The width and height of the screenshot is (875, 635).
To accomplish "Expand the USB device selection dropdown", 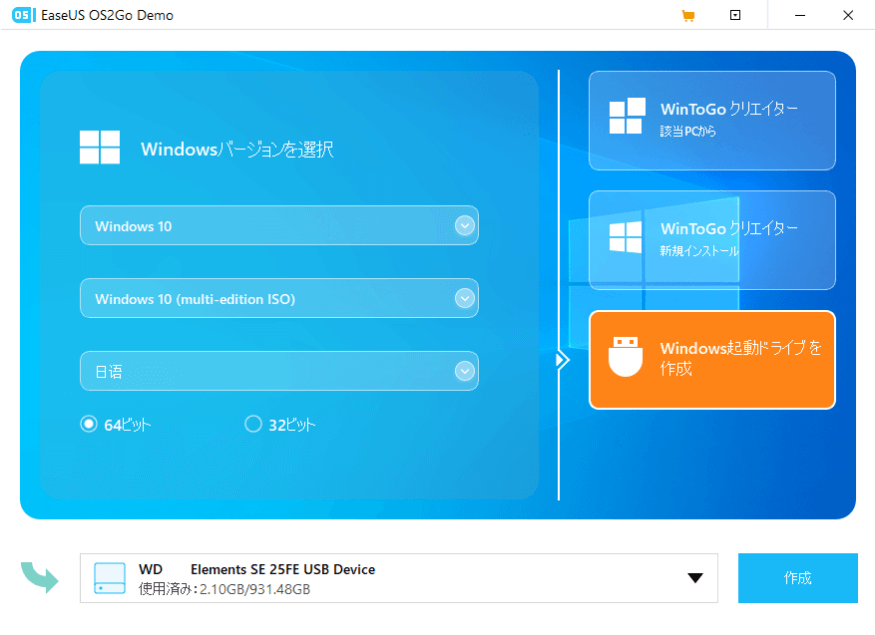I will pyautogui.click(x=693, y=578).
